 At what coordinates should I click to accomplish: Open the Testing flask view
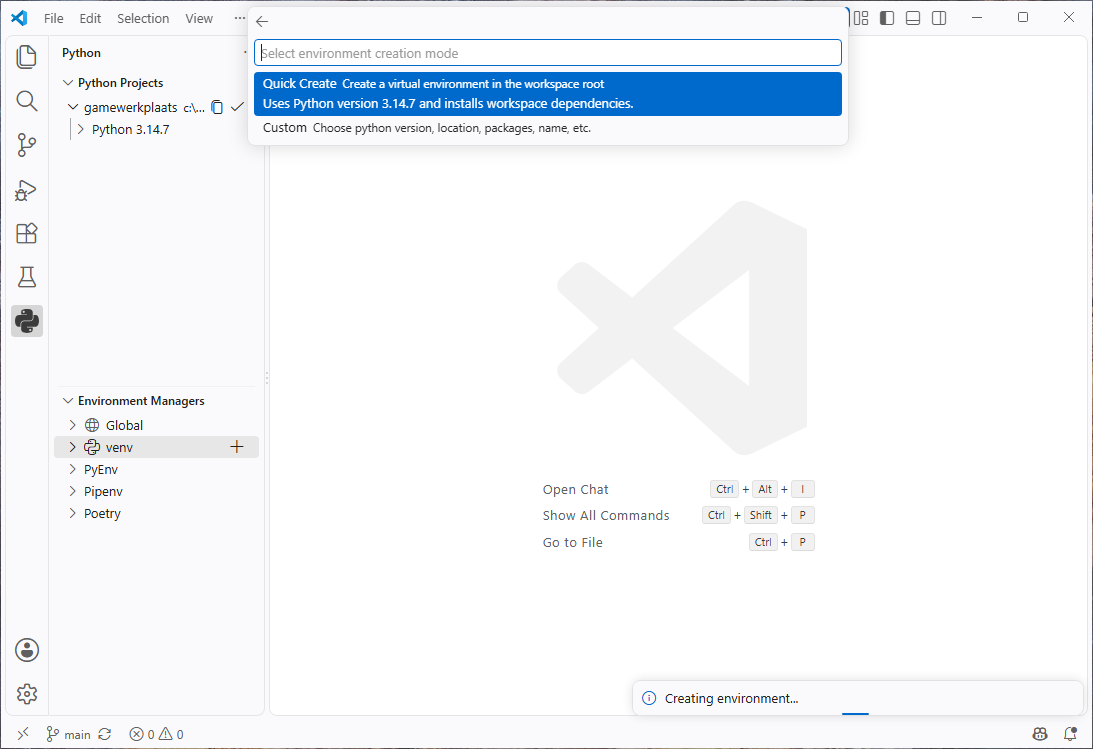click(26, 277)
